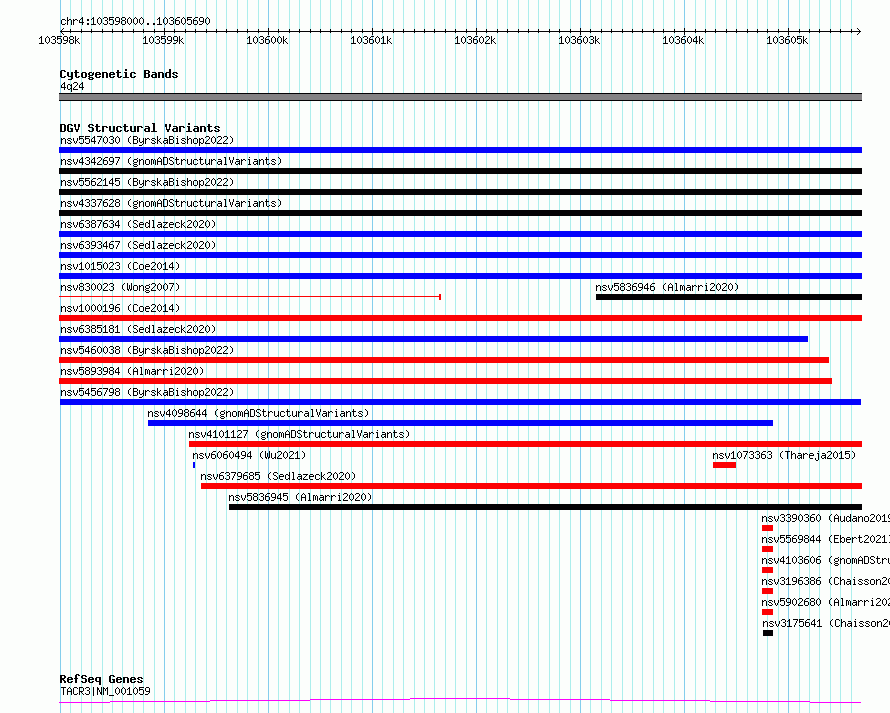Click the 103598k ruler tick label
Screen dimensions: 890x713
[x=59, y=40]
